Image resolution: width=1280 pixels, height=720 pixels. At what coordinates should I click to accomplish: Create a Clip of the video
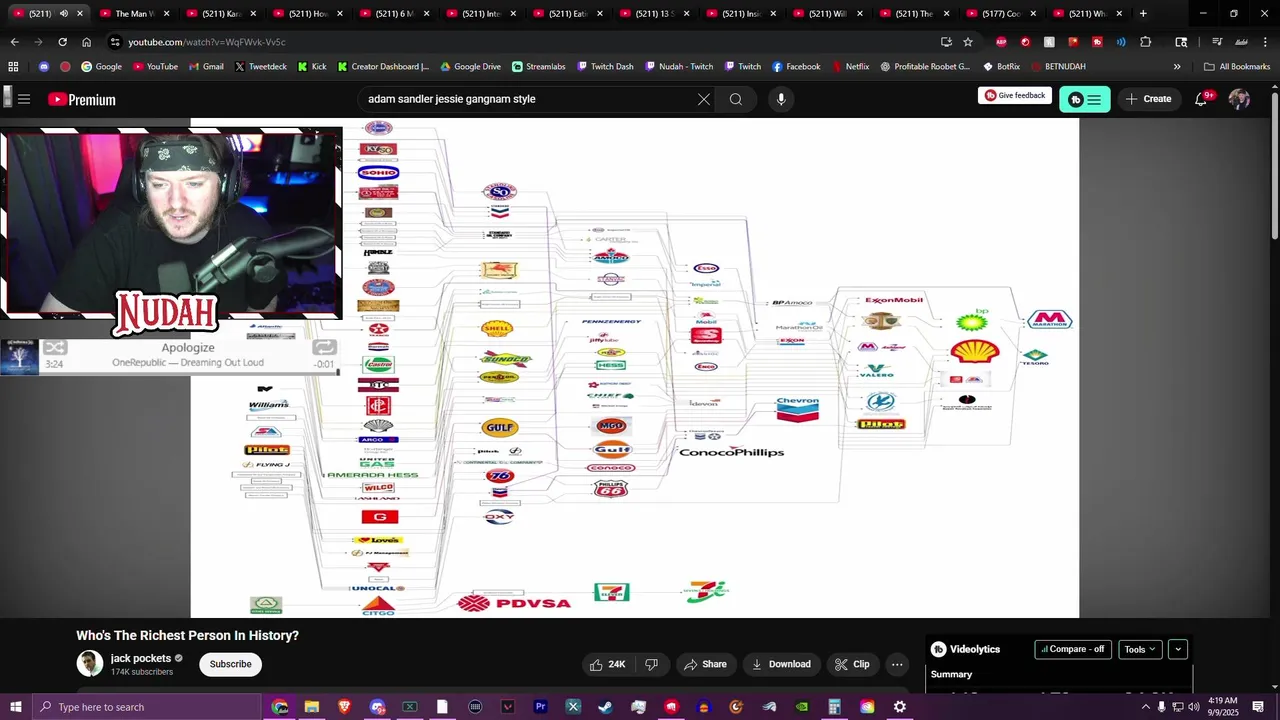852,664
